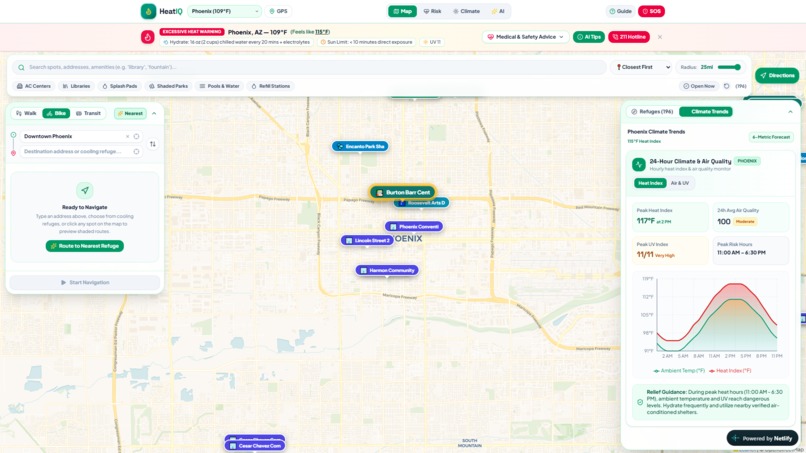Screen dimensions: 806x453
Task: Switch to the AI tab
Action: click(x=498, y=11)
